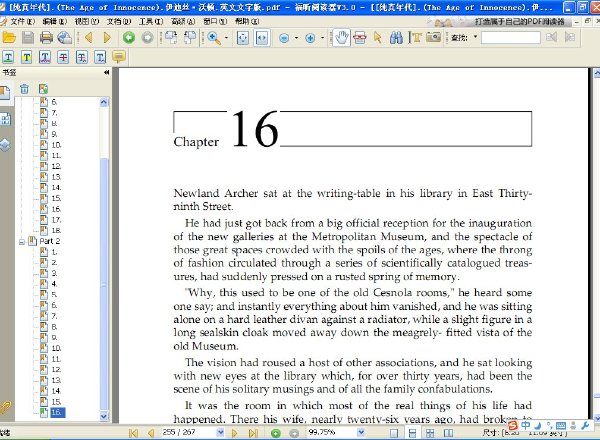The width and height of the screenshot is (600, 440).
Task: Open the Pages thumbnail side tab
Action: (x=5, y=120)
